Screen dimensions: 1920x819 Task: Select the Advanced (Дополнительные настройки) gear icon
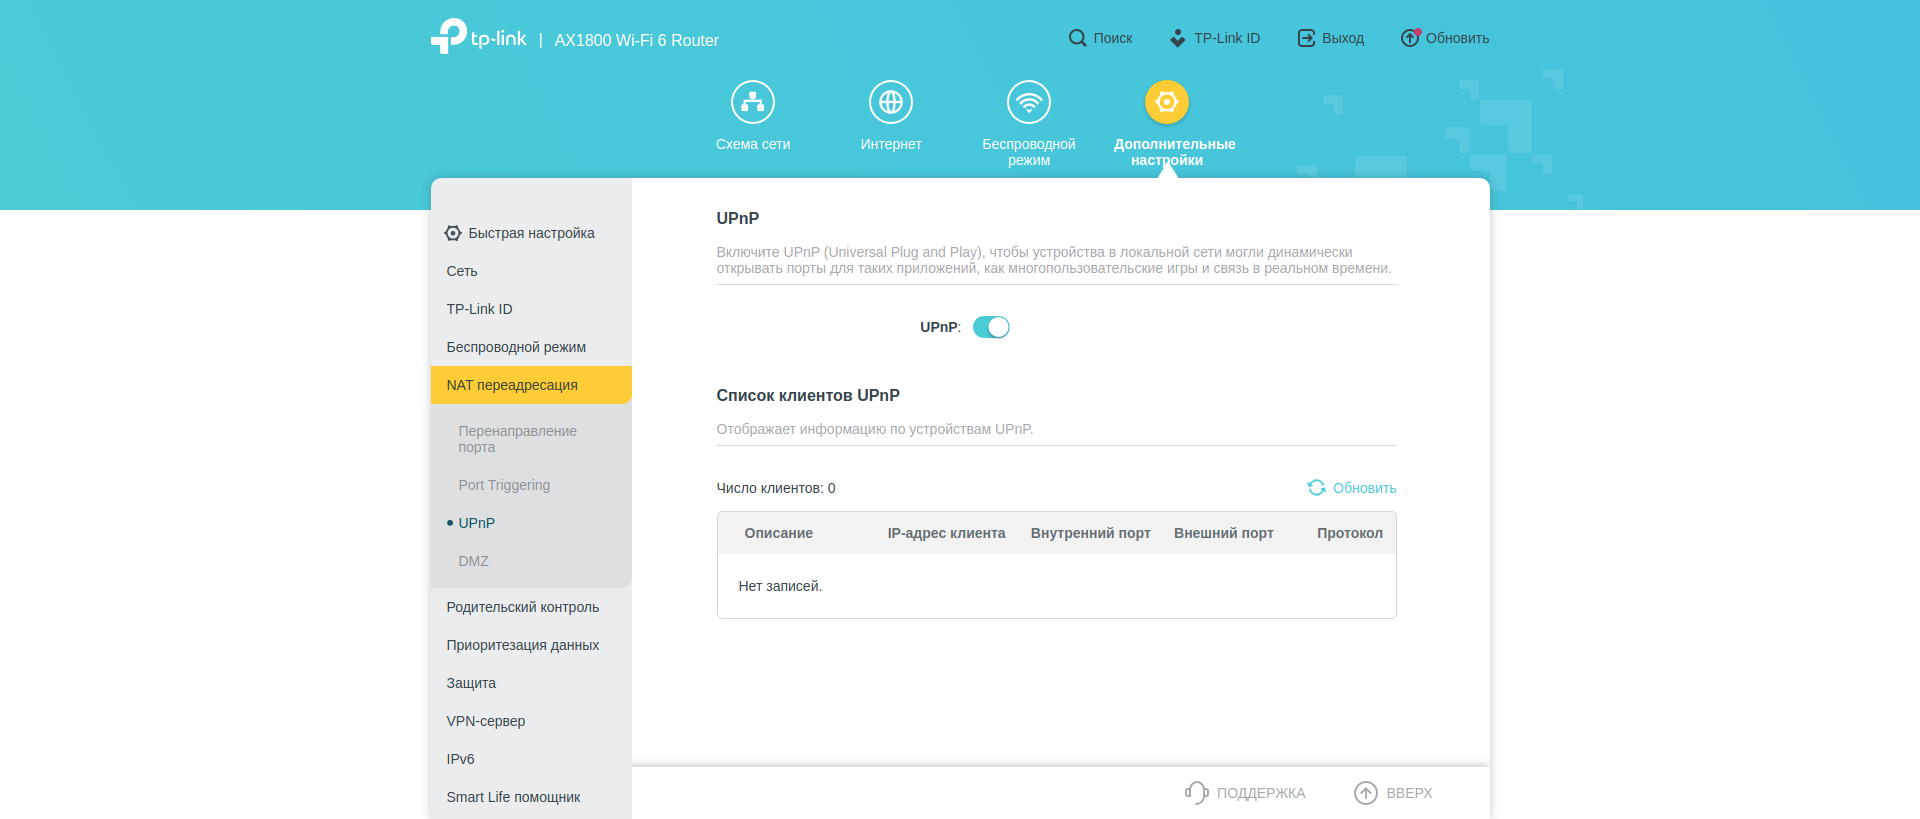point(1166,102)
